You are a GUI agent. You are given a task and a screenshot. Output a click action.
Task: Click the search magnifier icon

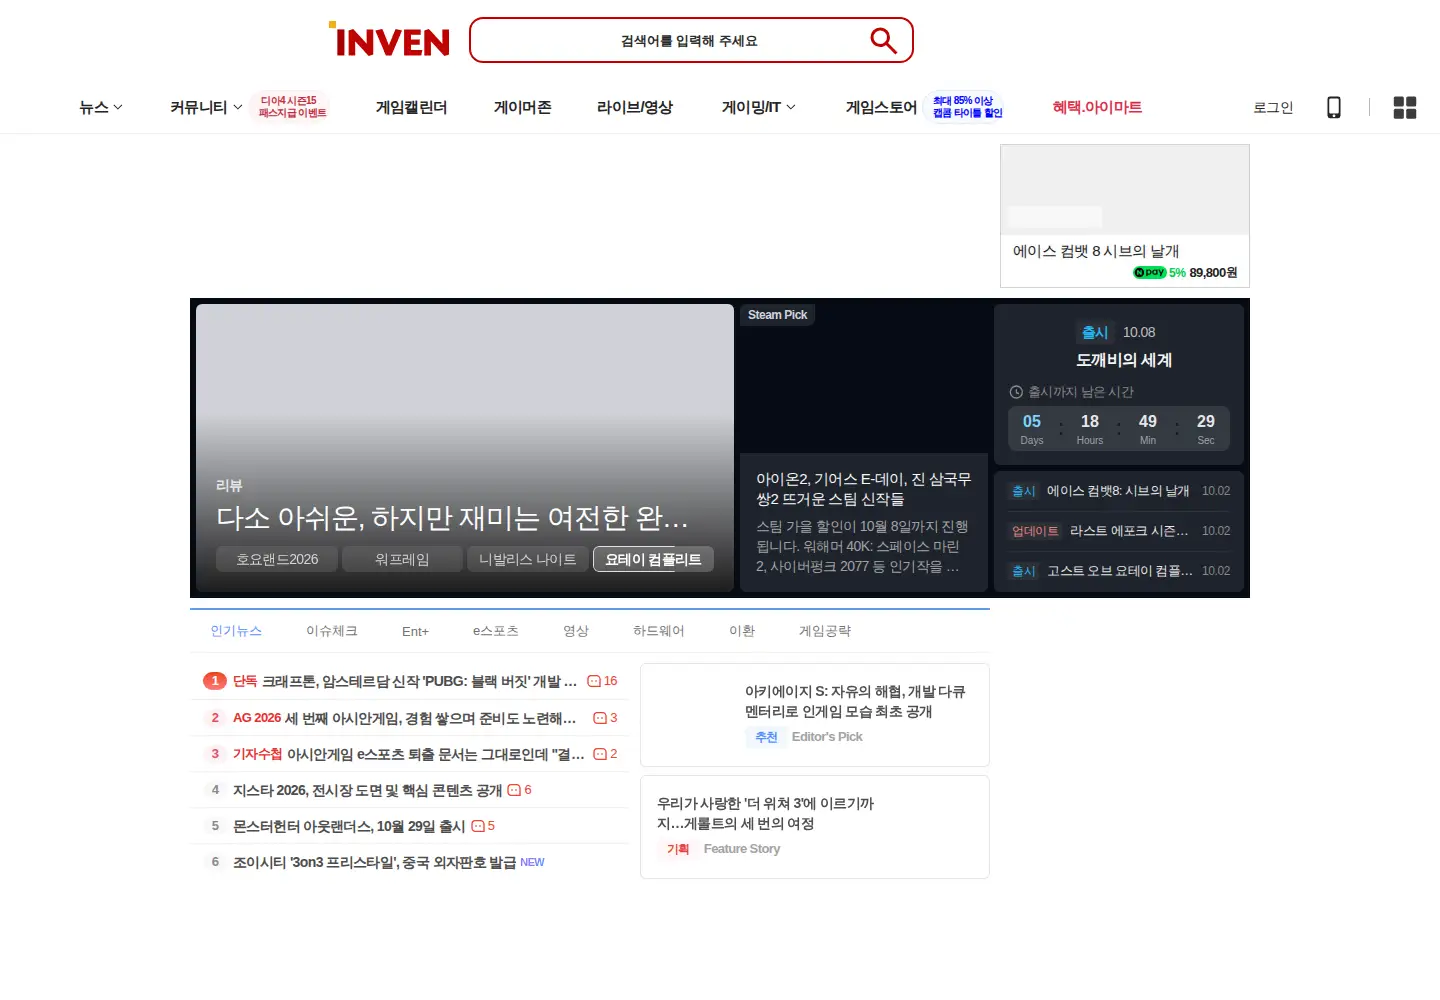click(x=883, y=40)
